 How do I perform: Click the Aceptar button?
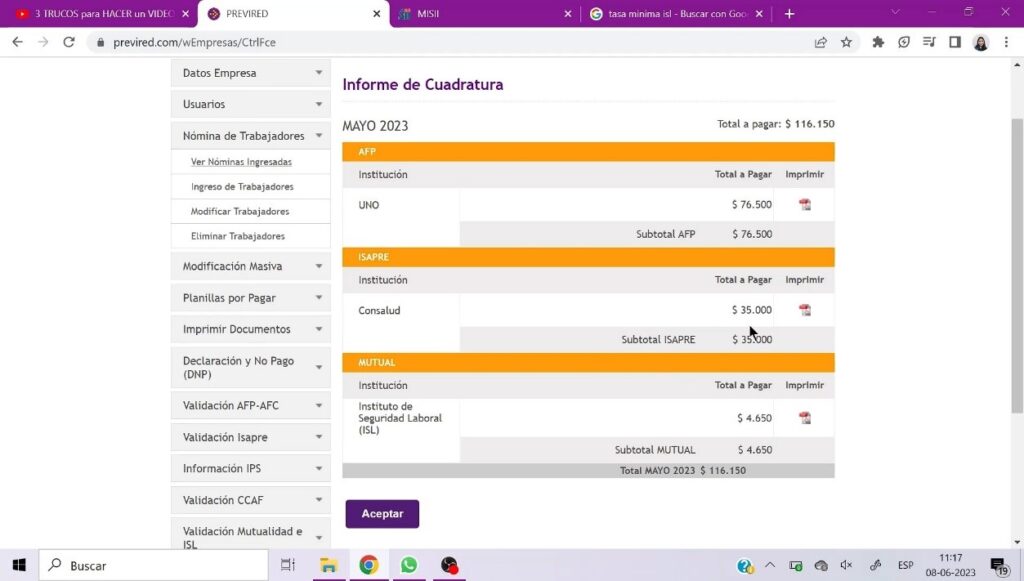click(382, 514)
